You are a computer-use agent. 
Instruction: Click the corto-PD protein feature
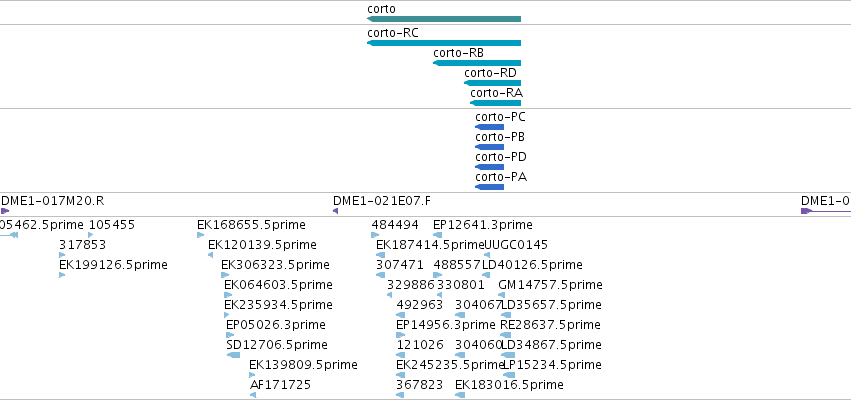[490, 167]
